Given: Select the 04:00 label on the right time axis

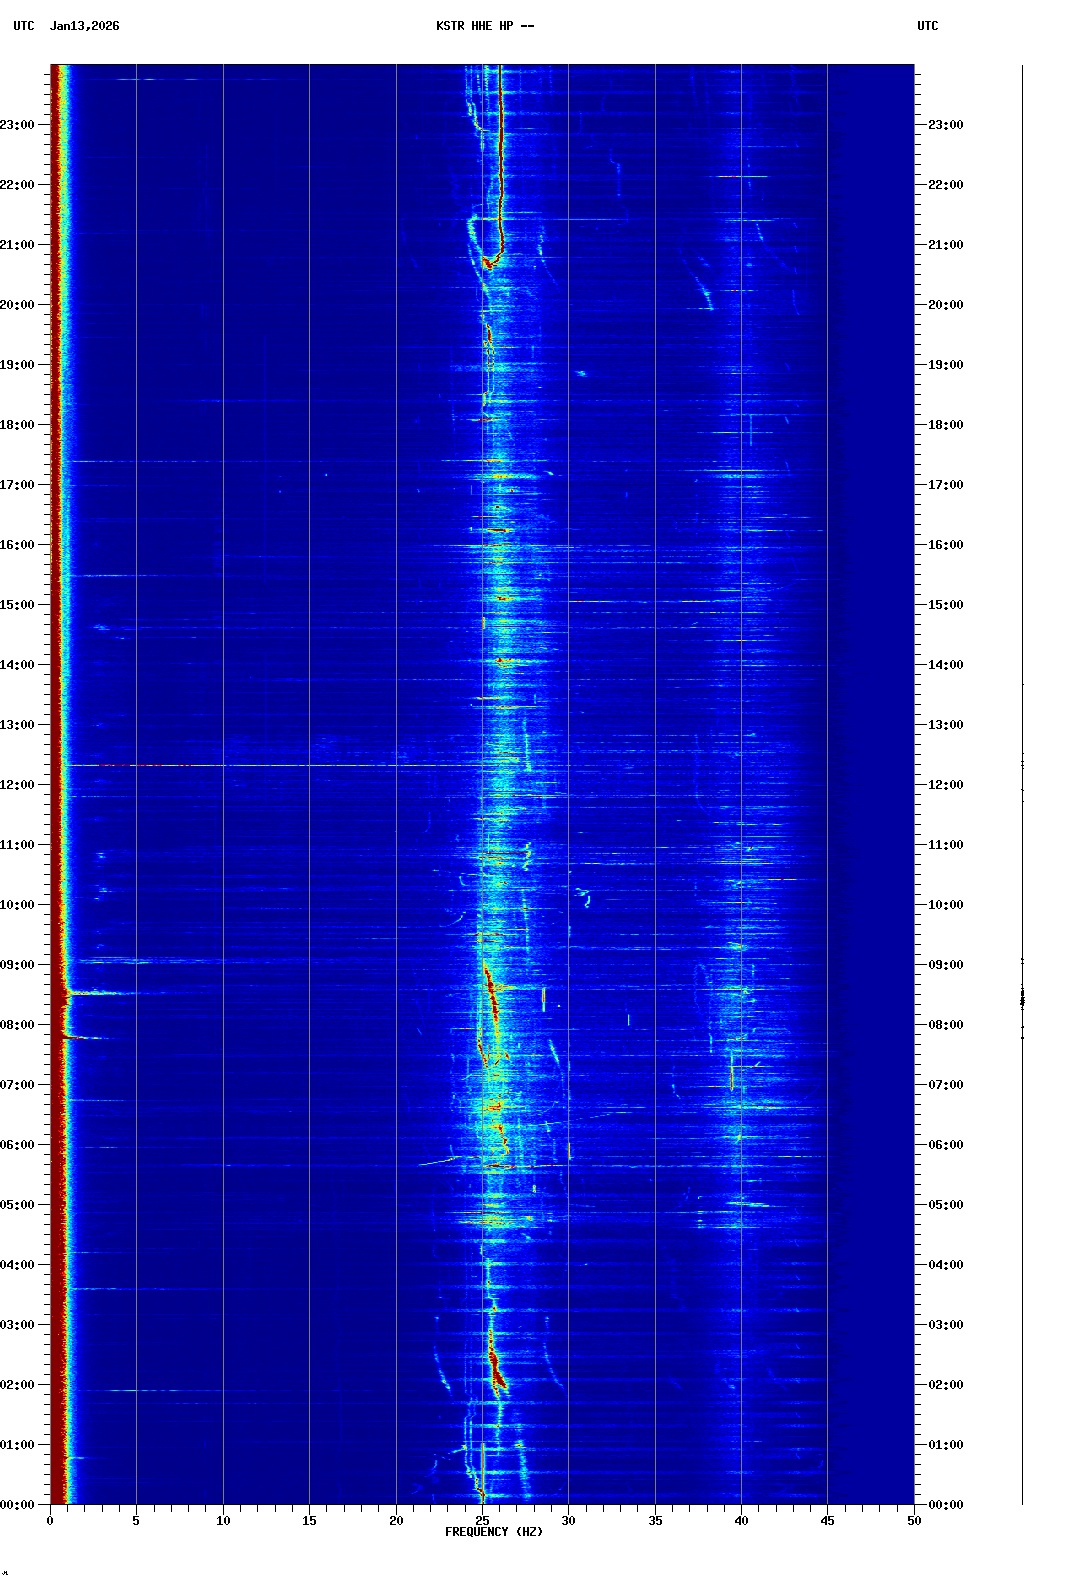Looking at the screenshot, I should 945,1265.
